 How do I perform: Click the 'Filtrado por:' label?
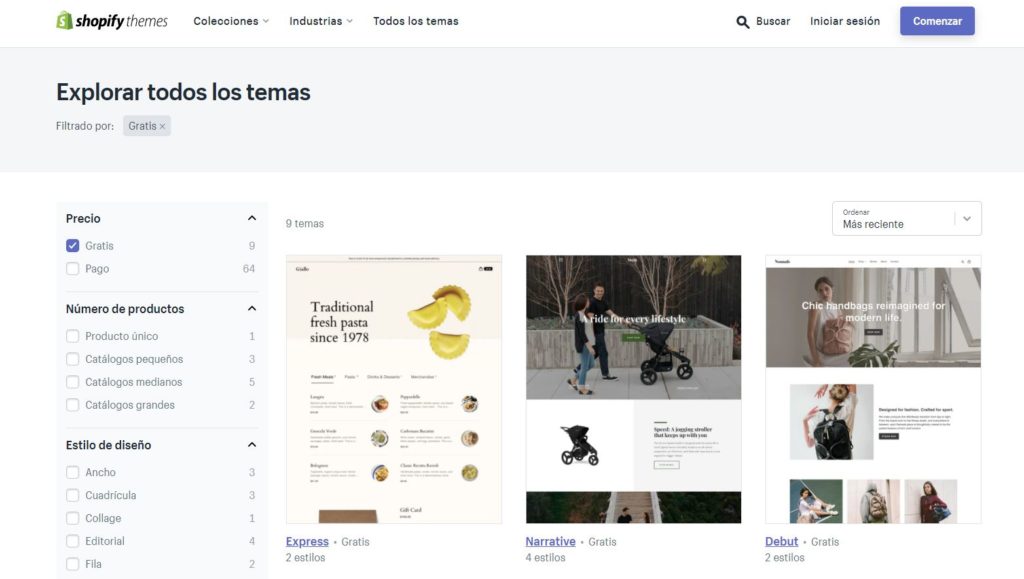[x=85, y=126]
